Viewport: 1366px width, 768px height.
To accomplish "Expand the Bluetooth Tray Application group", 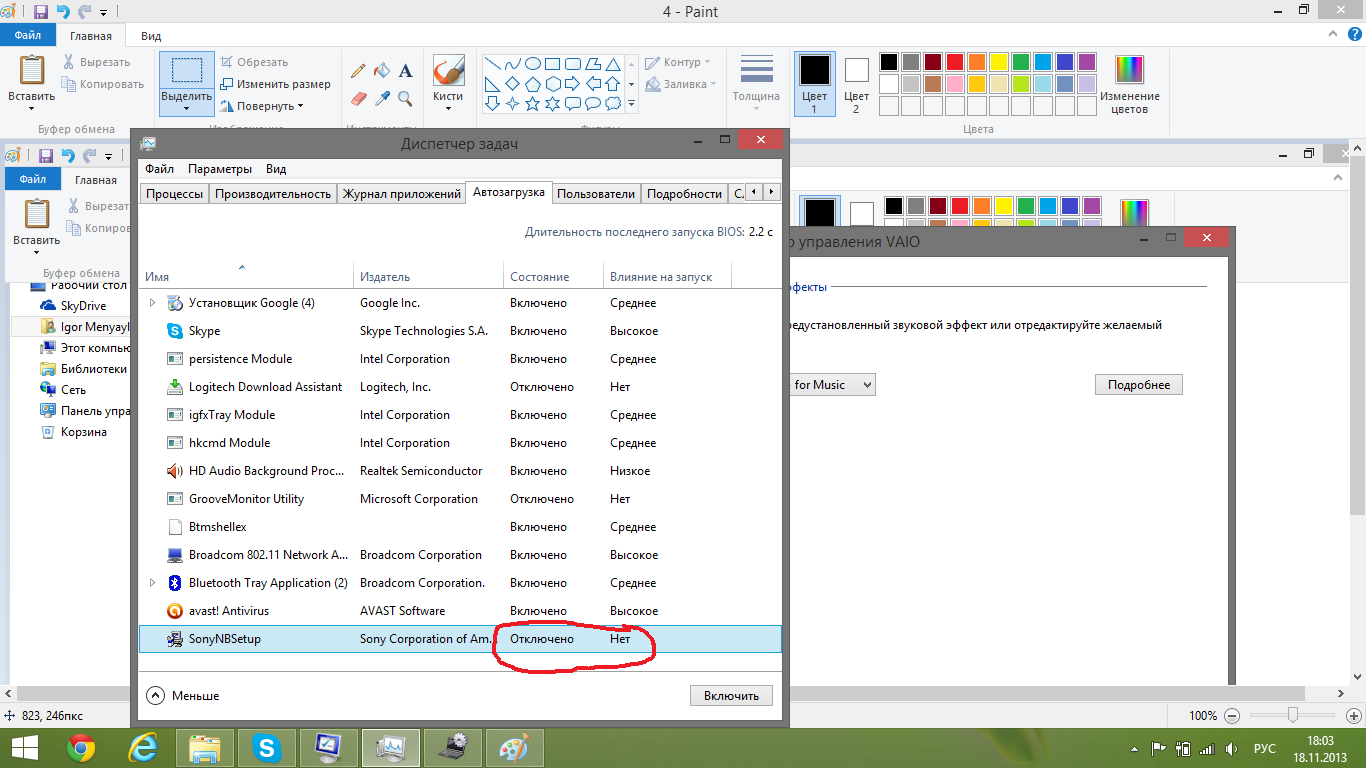I will (153, 583).
